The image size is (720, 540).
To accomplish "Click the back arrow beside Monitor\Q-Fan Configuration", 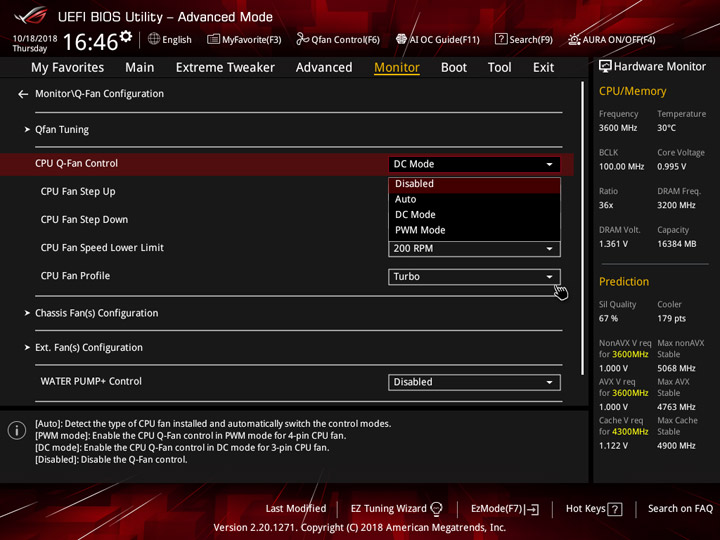I will tap(23, 94).
